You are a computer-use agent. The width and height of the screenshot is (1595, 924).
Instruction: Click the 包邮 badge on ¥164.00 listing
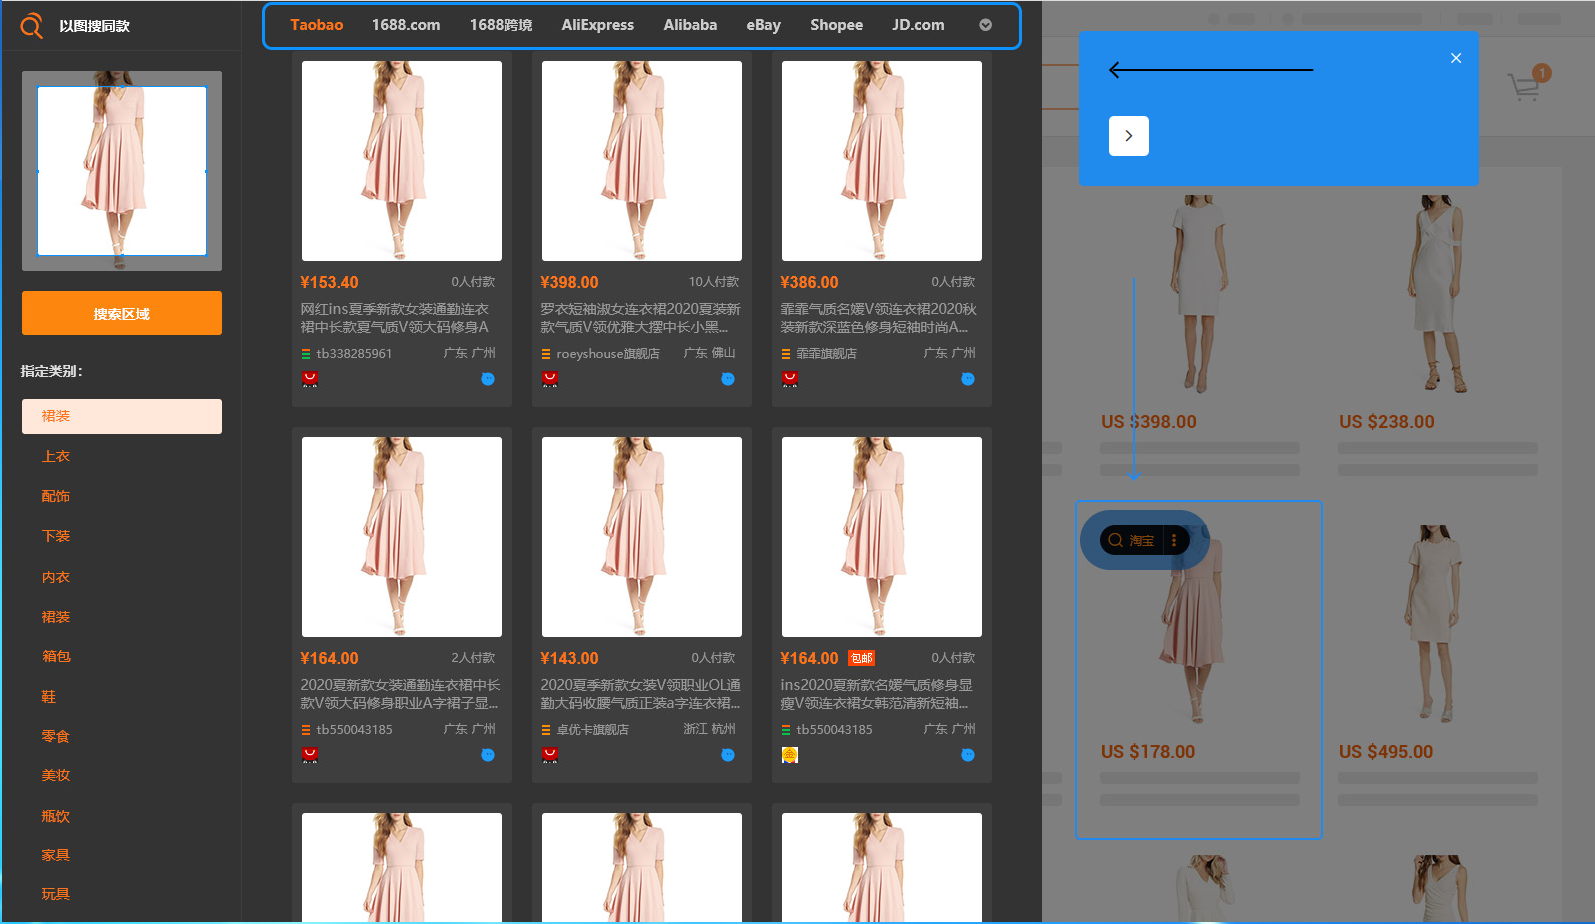[x=861, y=658]
